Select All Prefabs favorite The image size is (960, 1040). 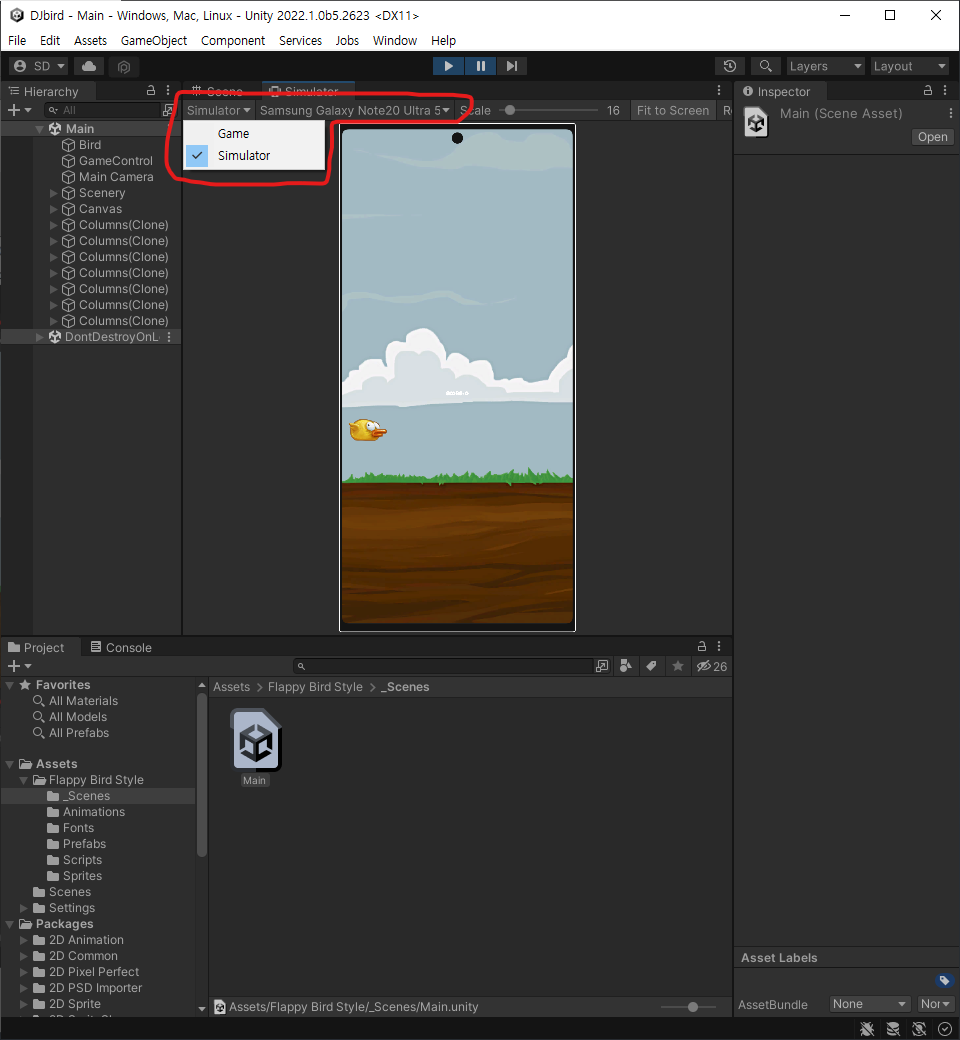coord(78,733)
